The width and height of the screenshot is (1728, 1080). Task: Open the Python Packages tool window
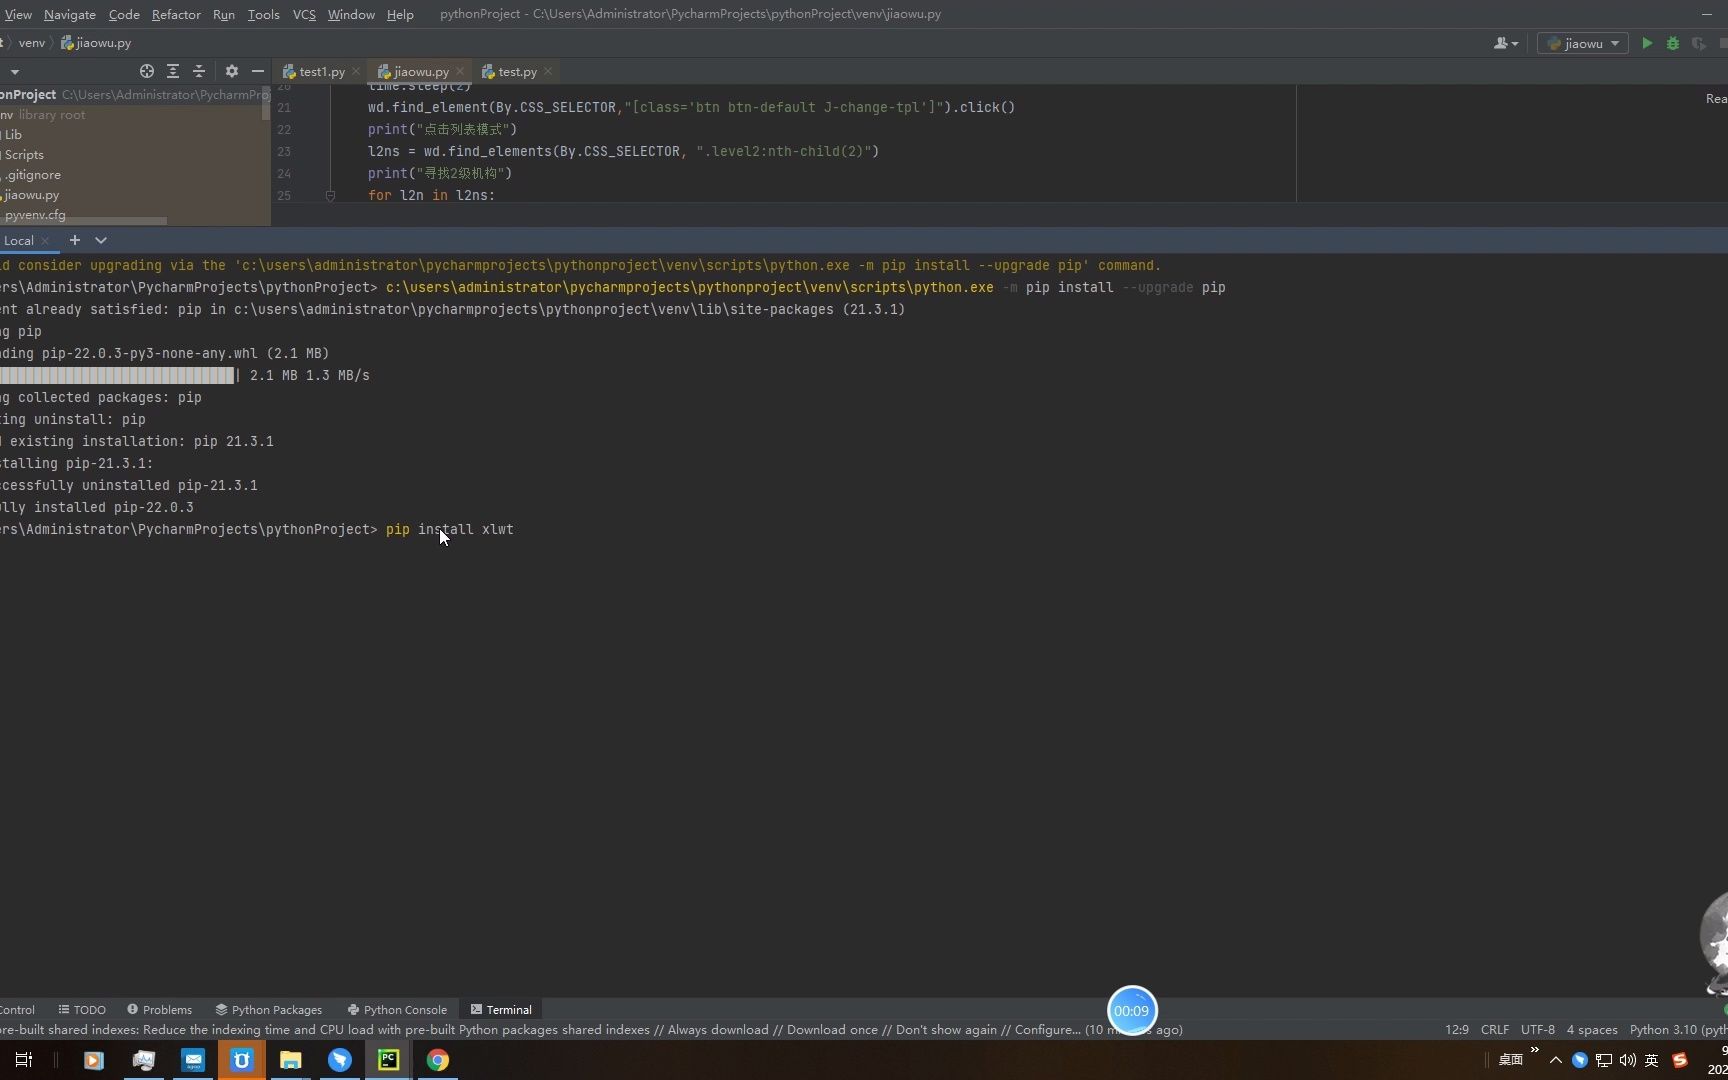click(269, 1009)
